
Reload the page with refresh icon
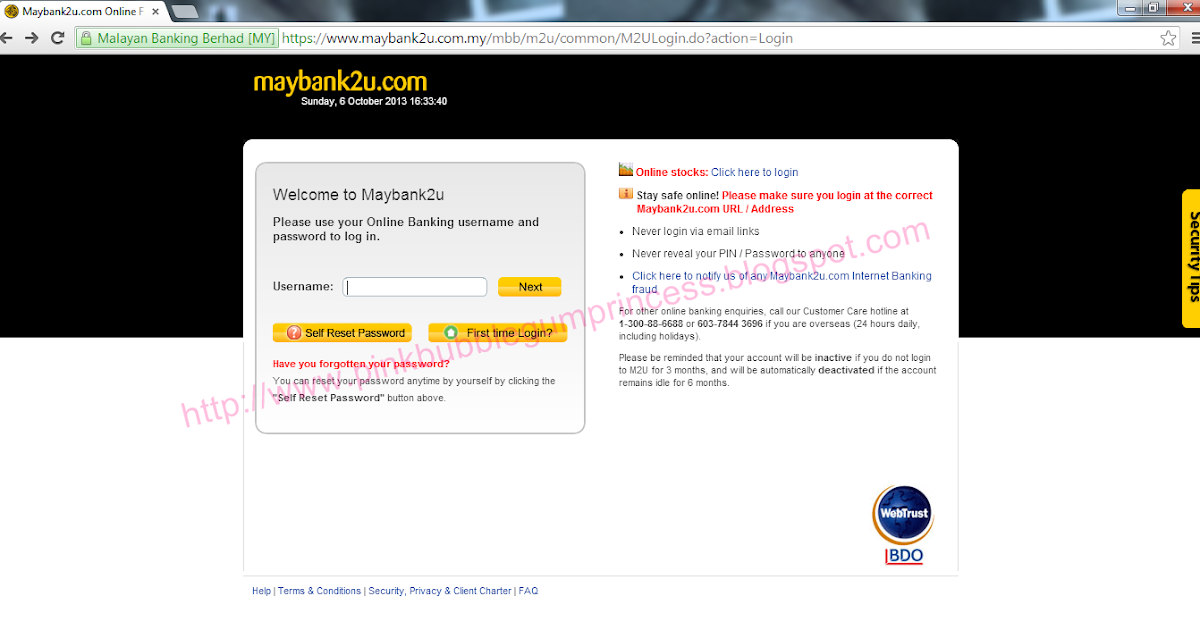[x=58, y=38]
